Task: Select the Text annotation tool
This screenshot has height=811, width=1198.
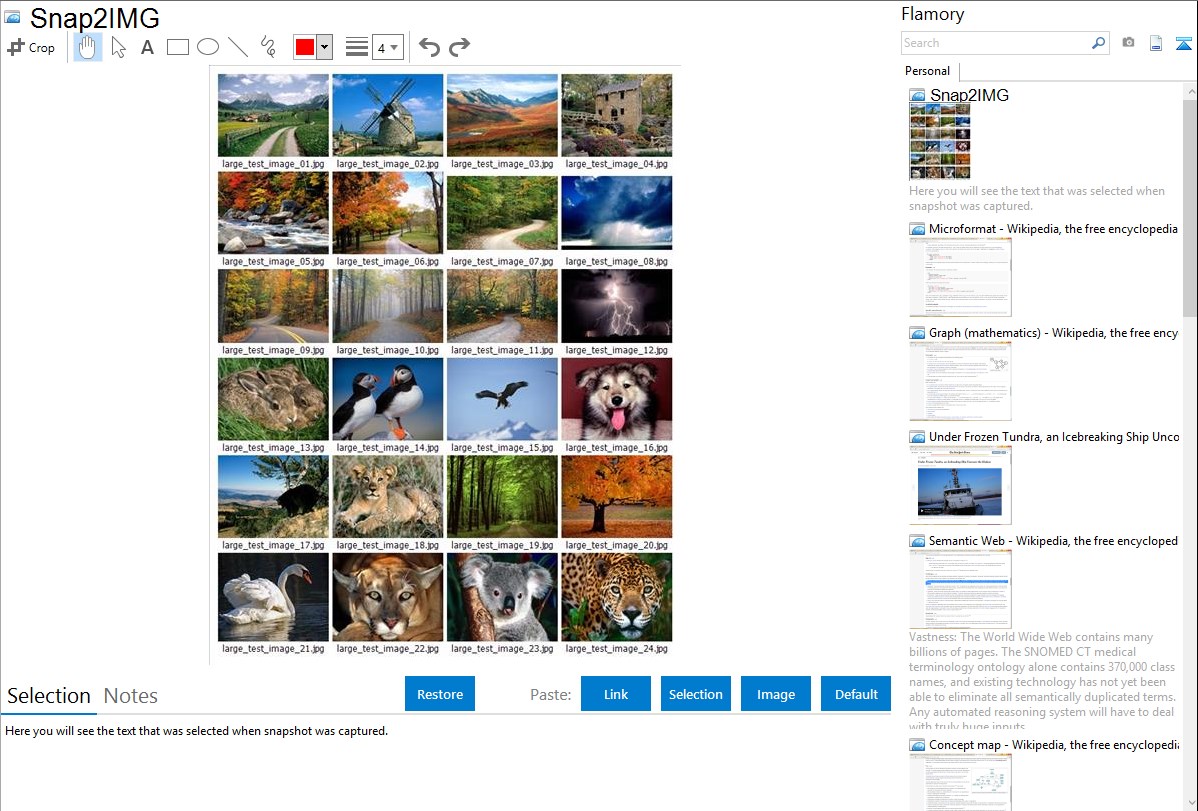Action: pyautogui.click(x=147, y=47)
